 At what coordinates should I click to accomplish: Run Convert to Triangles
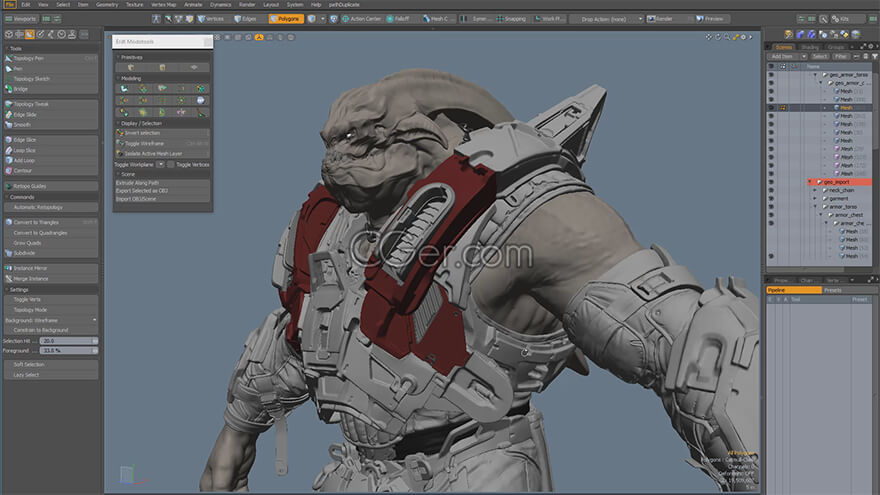coord(51,222)
